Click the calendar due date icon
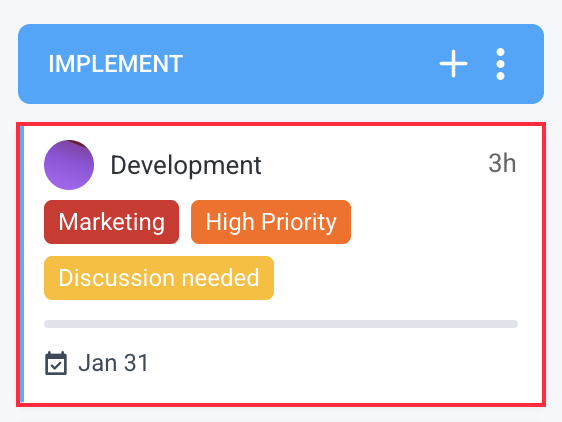 click(56, 363)
